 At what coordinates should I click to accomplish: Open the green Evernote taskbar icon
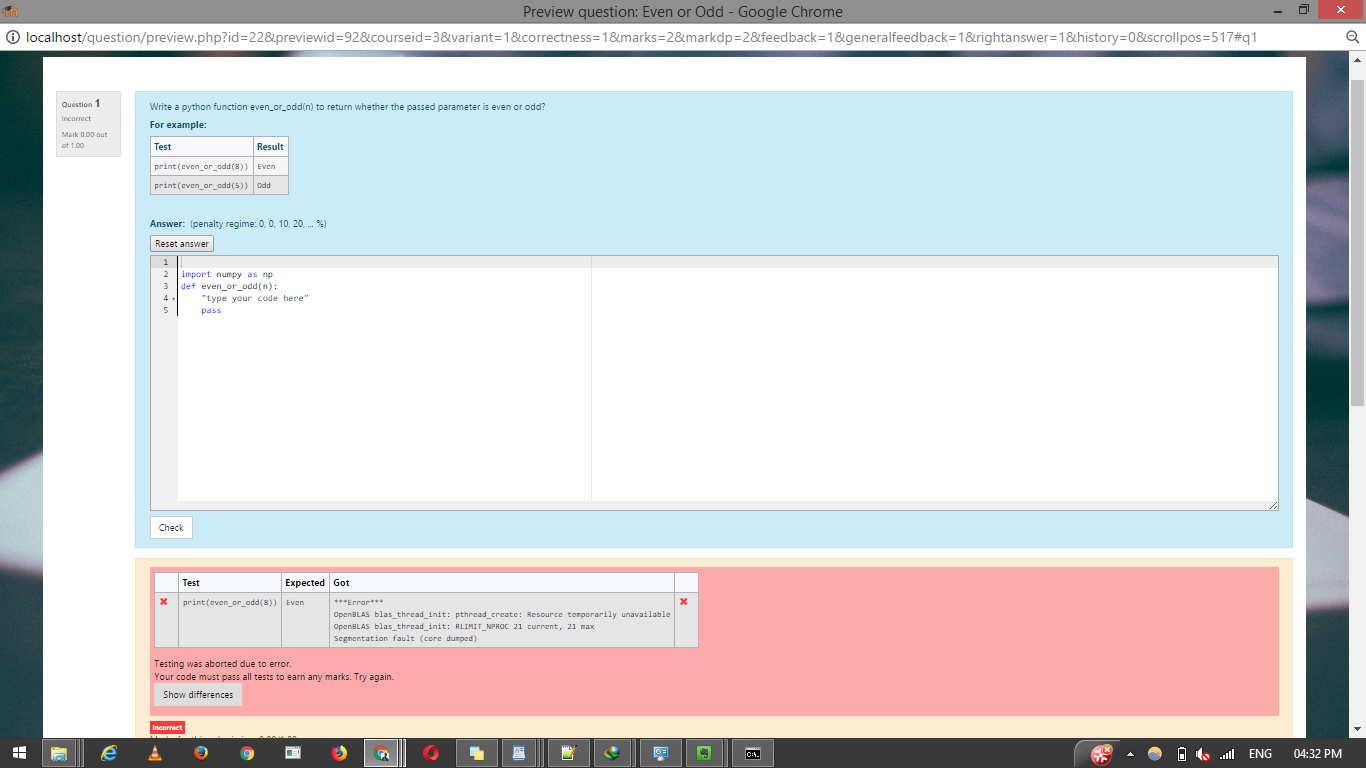click(x=705, y=753)
